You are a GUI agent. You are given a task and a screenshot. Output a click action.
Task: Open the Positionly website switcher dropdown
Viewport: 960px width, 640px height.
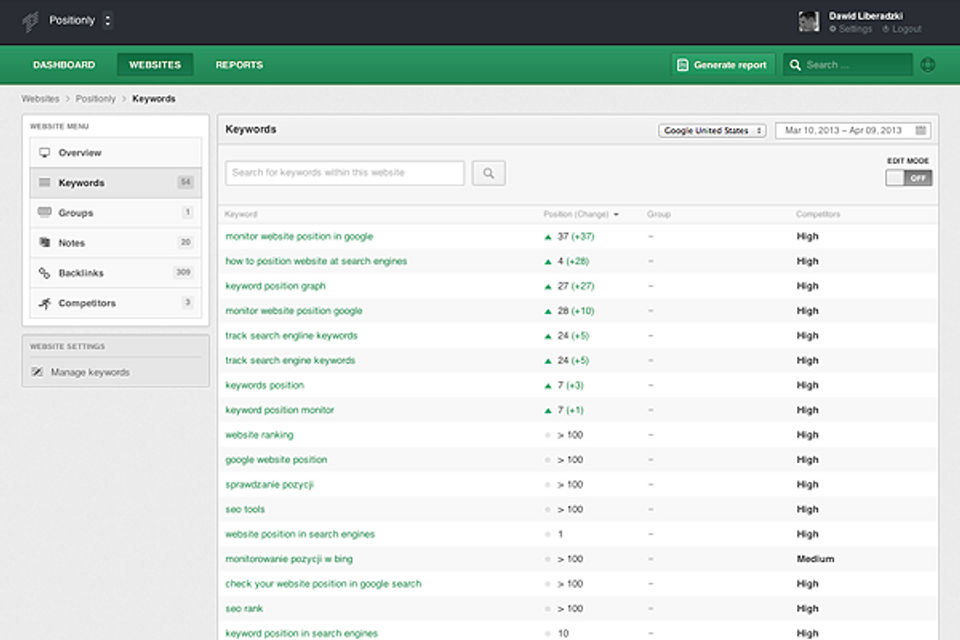pos(108,21)
